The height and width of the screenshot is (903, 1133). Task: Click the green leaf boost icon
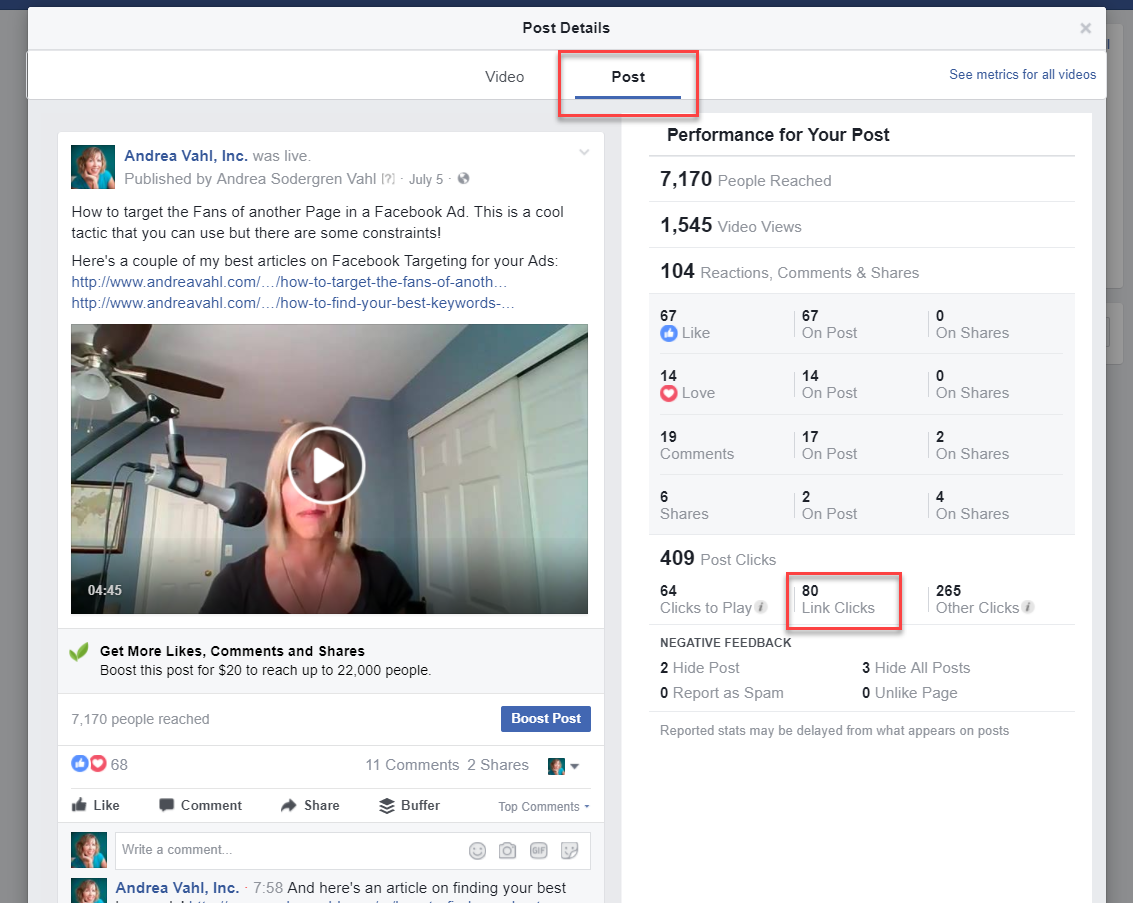pyautogui.click(x=79, y=652)
